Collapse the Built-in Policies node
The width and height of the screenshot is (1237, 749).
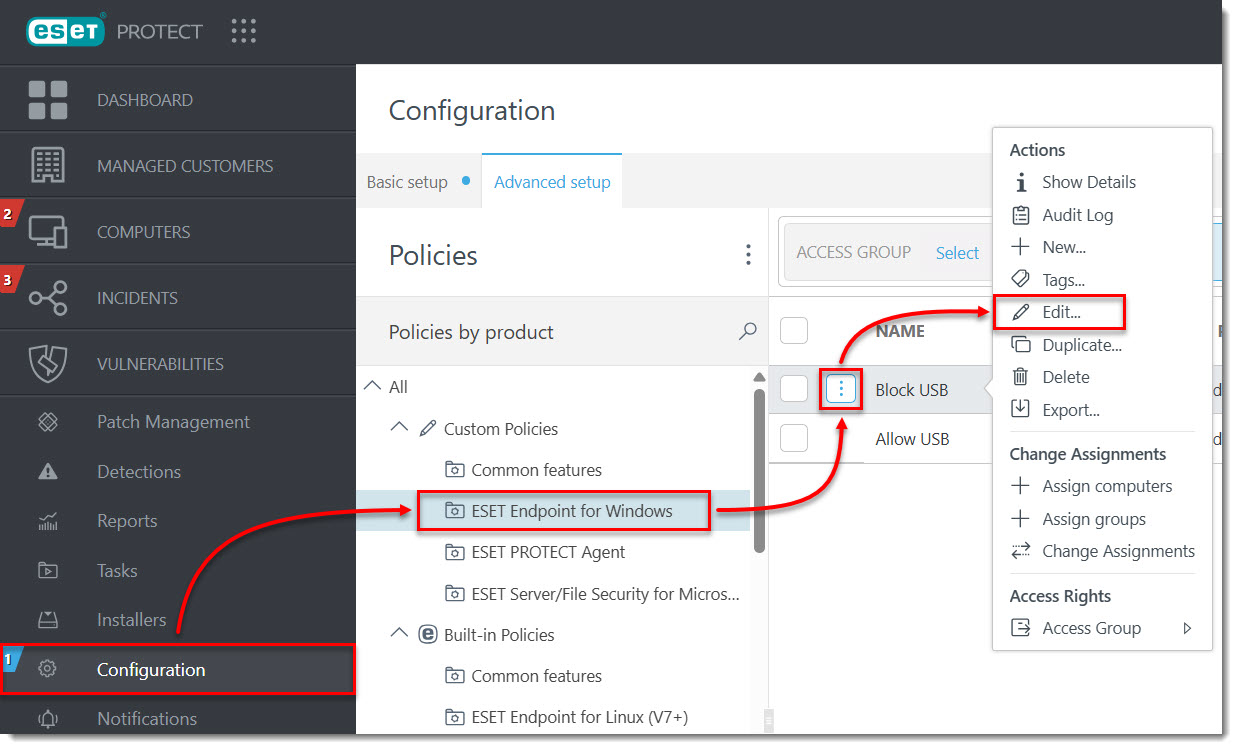[399, 634]
